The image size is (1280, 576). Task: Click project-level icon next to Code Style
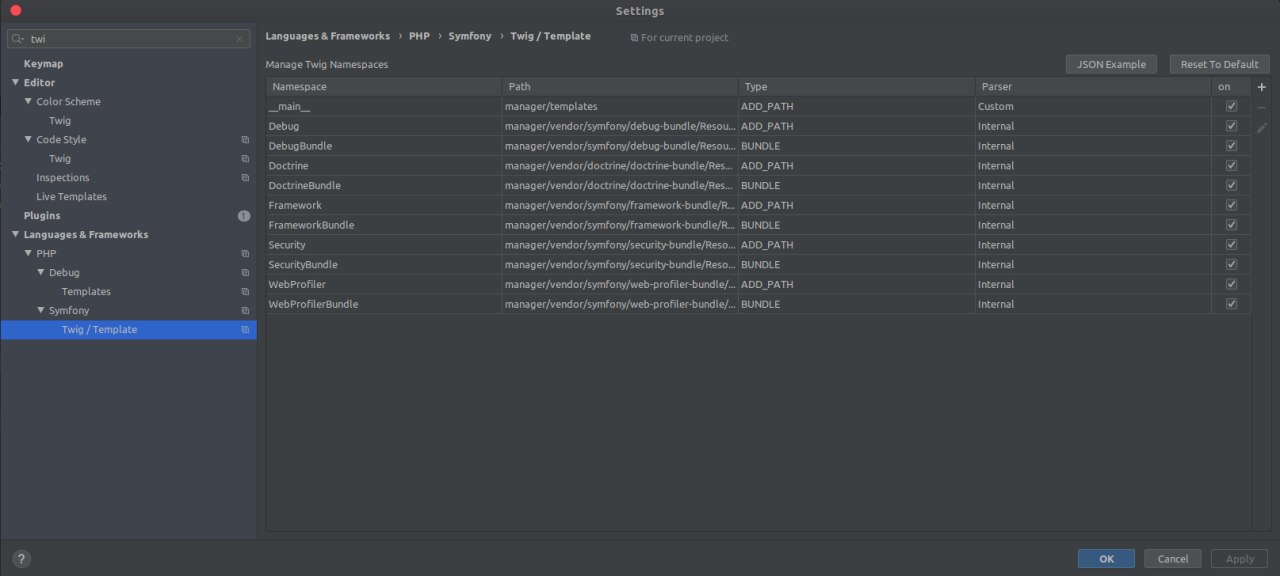pyautogui.click(x=245, y=140)
